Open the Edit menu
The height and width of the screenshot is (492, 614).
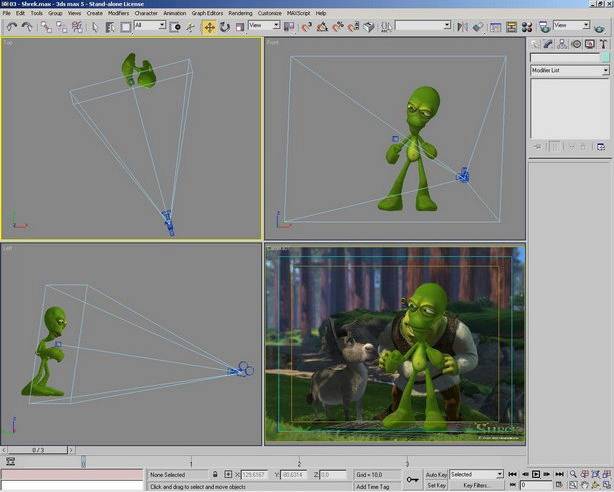(x=20, y=13)
